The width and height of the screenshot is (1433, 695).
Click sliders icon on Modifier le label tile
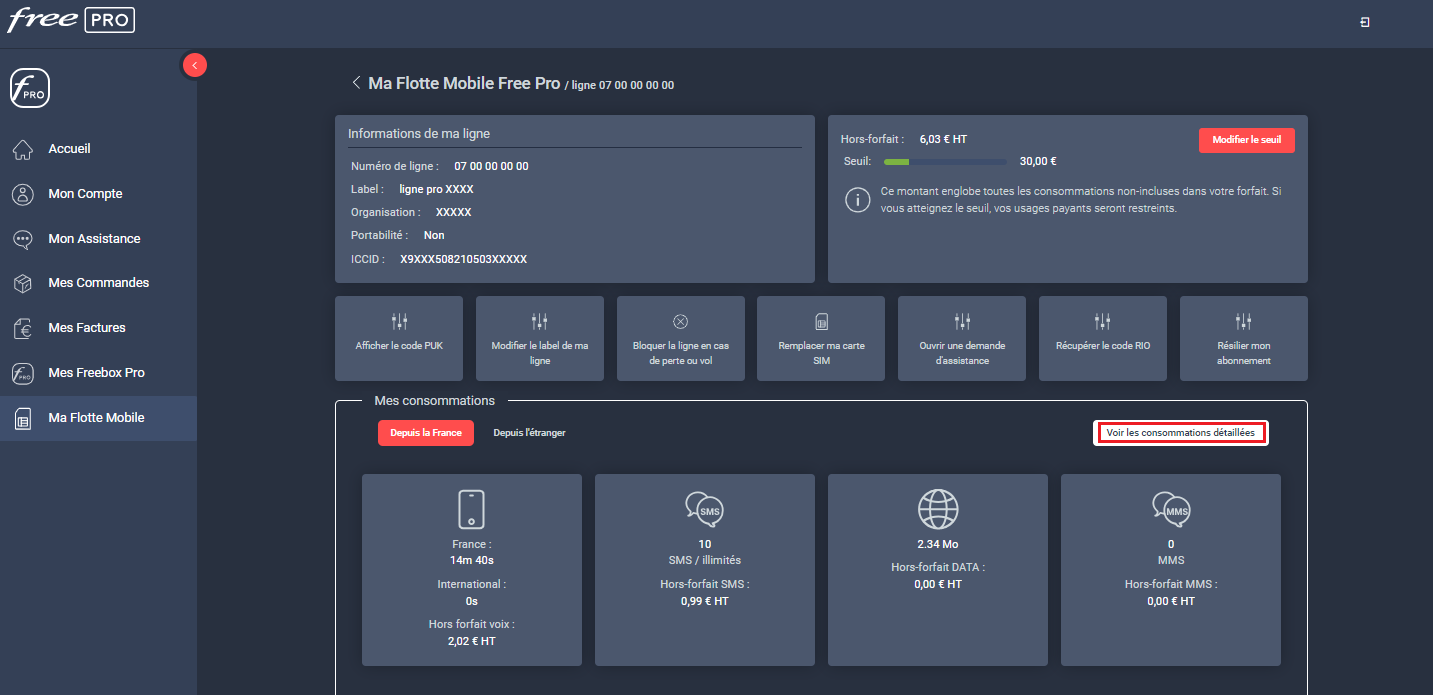(x=540, y=321)
